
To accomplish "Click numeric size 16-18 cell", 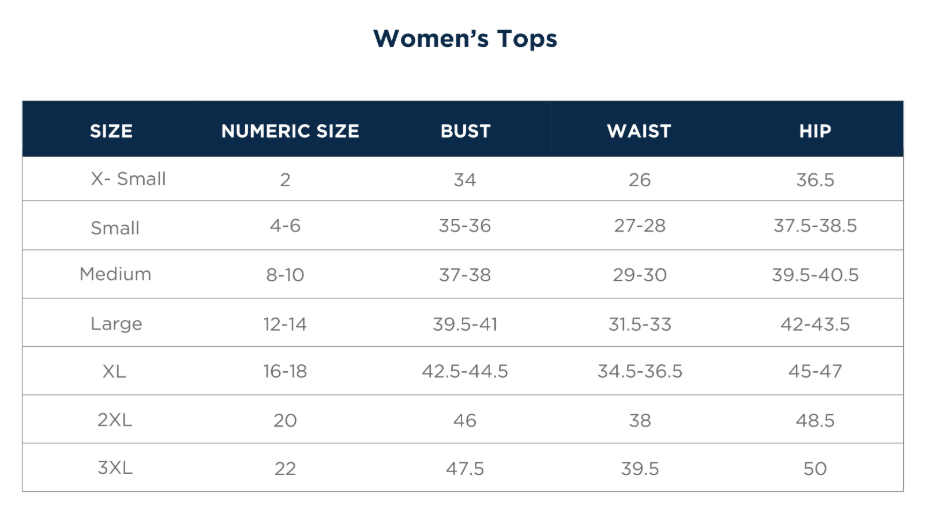I will [x=285, y=371].
